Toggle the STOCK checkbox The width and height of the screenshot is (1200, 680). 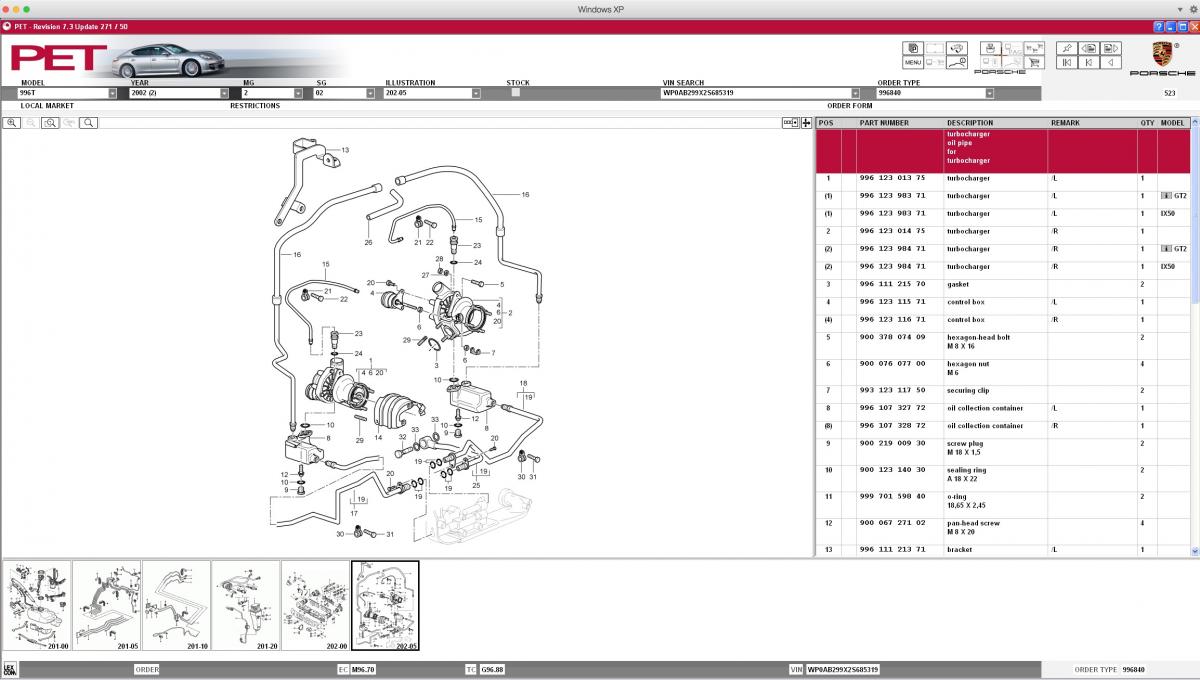click(516, 92)
